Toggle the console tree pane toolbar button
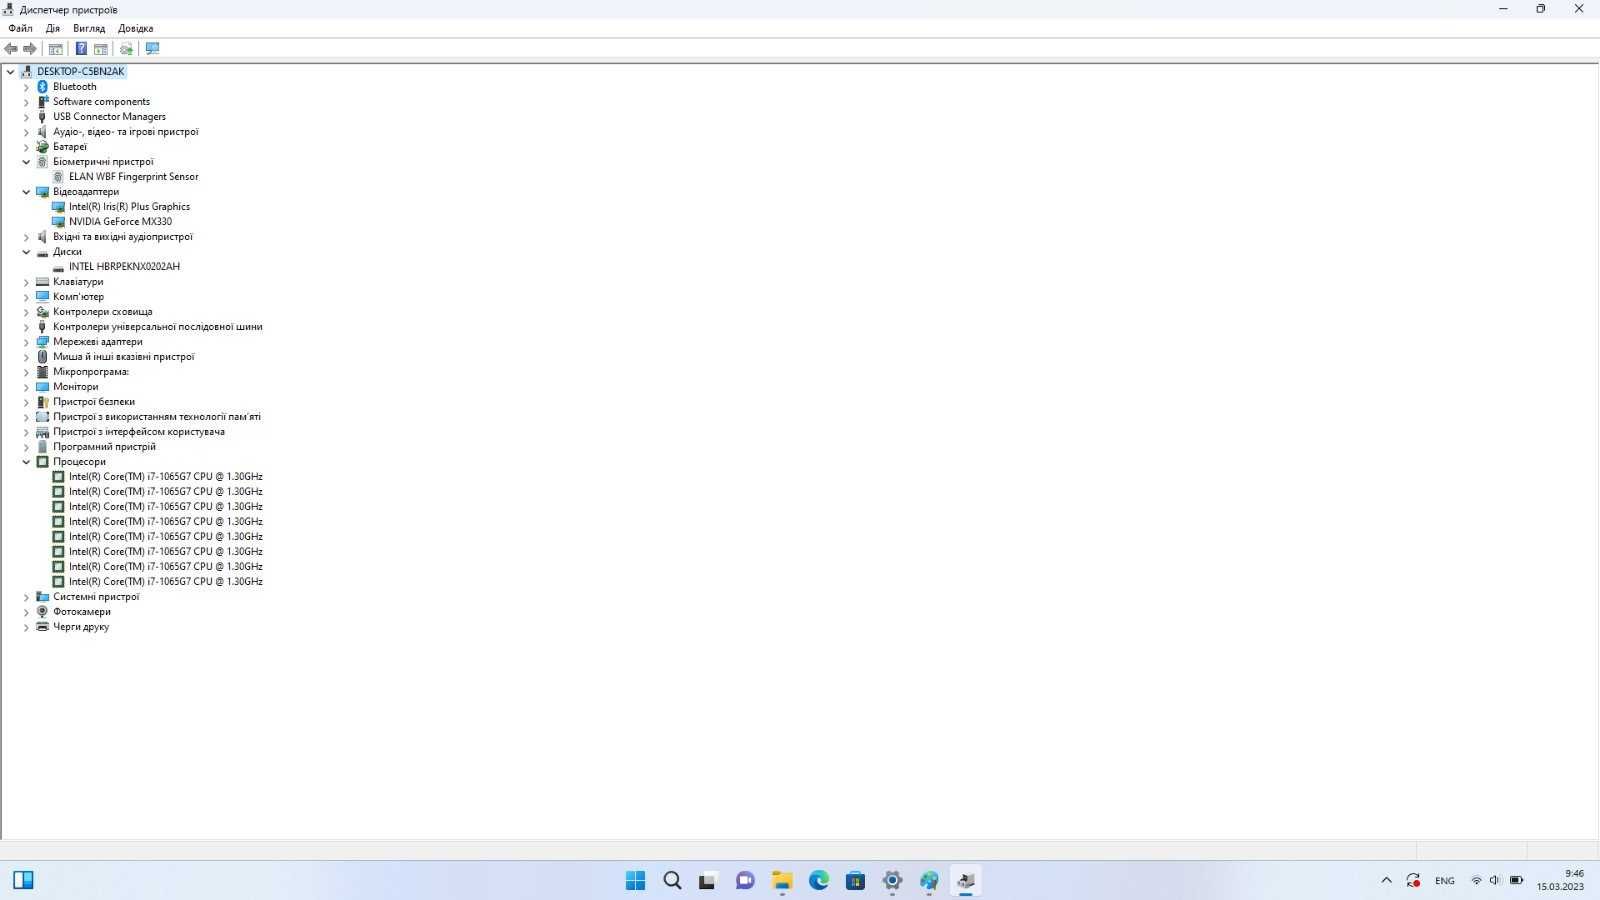 (56, 48)
